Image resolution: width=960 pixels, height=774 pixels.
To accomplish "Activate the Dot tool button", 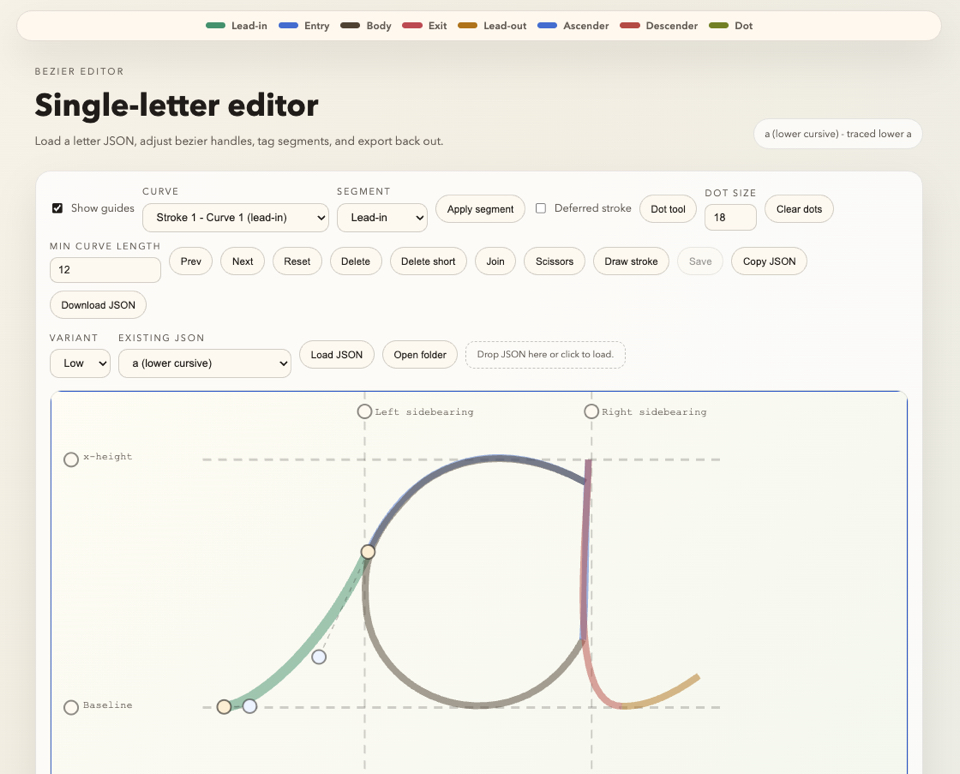I will pos(668,209).
